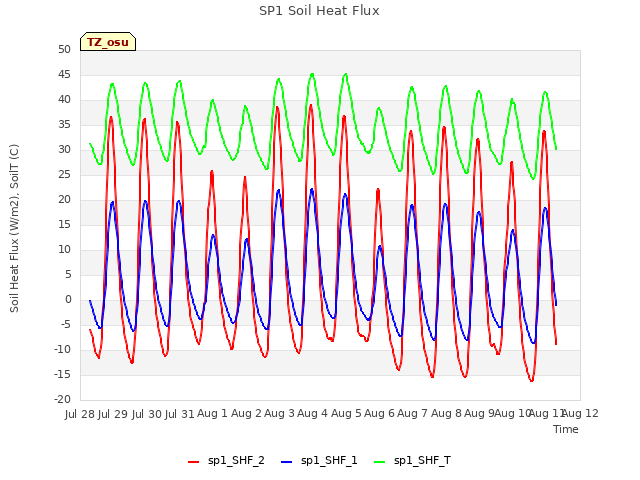The image size is (640, 480).
Task: Toggle the sp1_SHF_2 legend entry
Action: tap(226, 461)
